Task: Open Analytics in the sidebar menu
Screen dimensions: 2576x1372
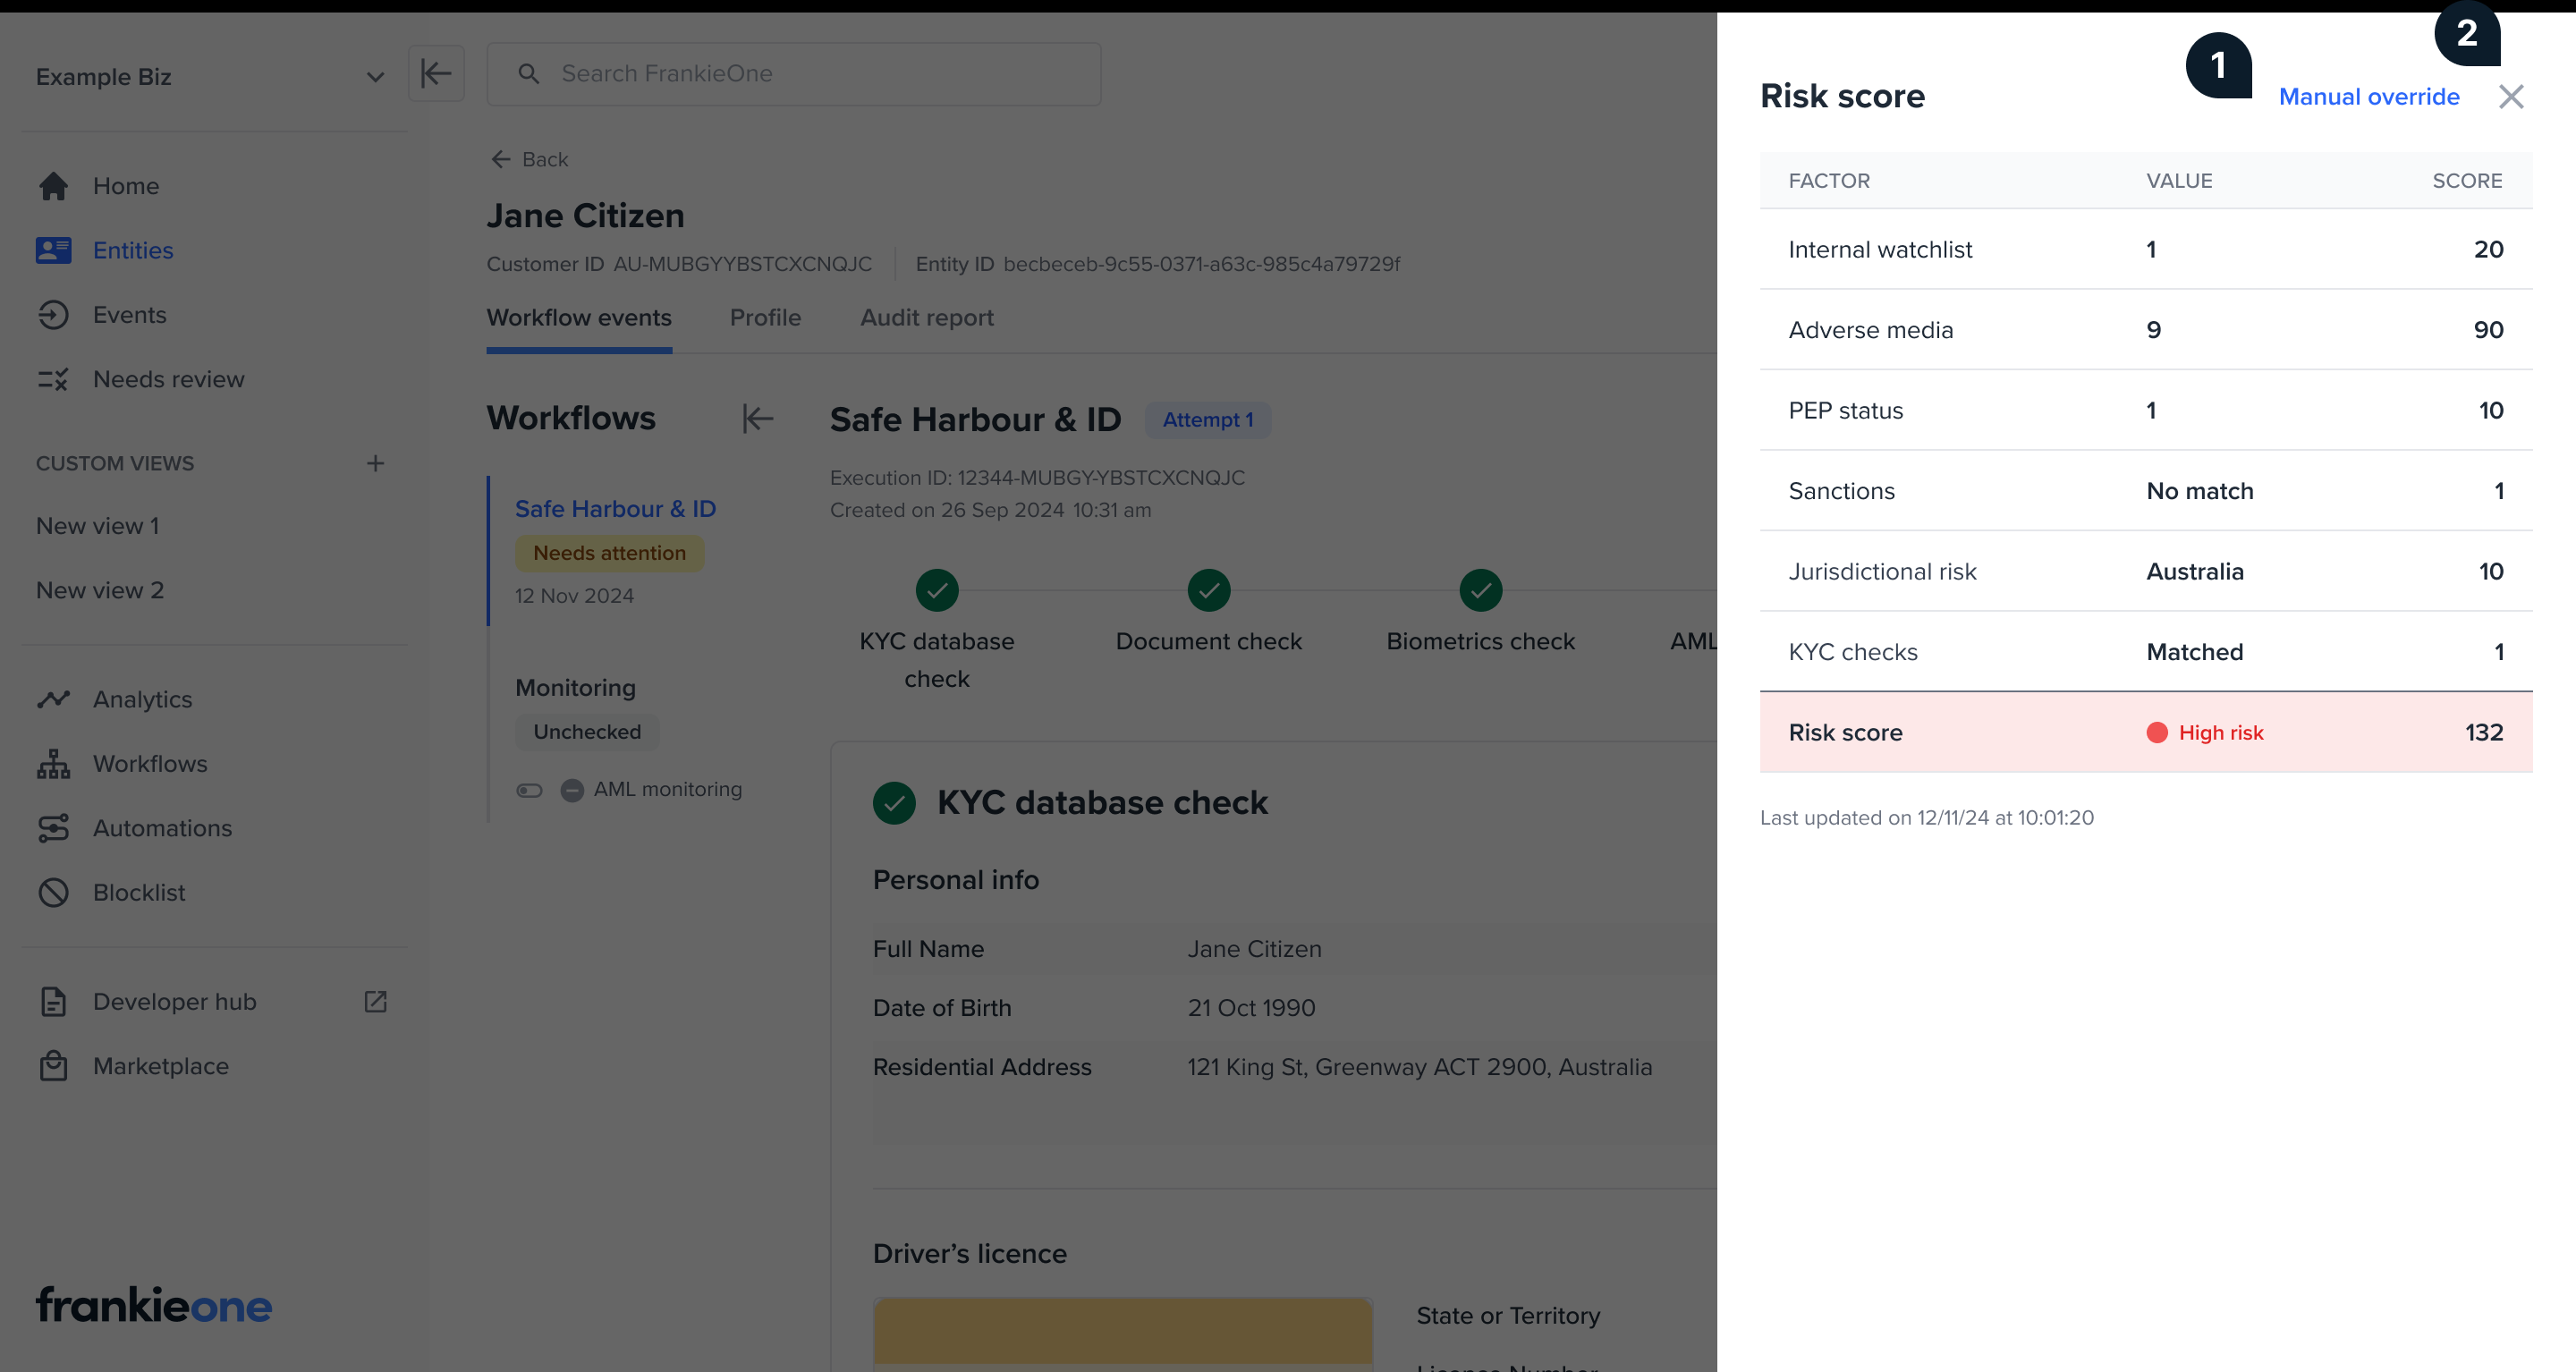Action: pyautogui.click(x=142, y=699)
